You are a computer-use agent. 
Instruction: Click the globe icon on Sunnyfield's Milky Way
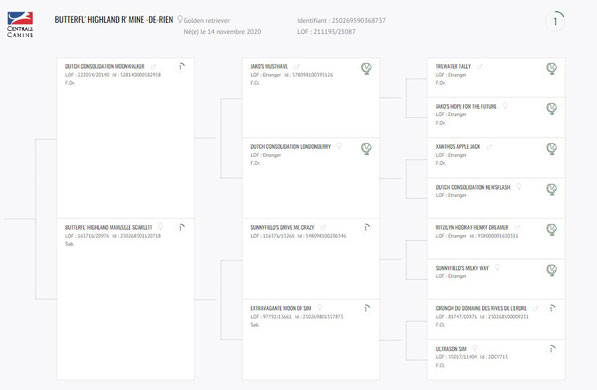pyautogui.click(x=552, y=270)
